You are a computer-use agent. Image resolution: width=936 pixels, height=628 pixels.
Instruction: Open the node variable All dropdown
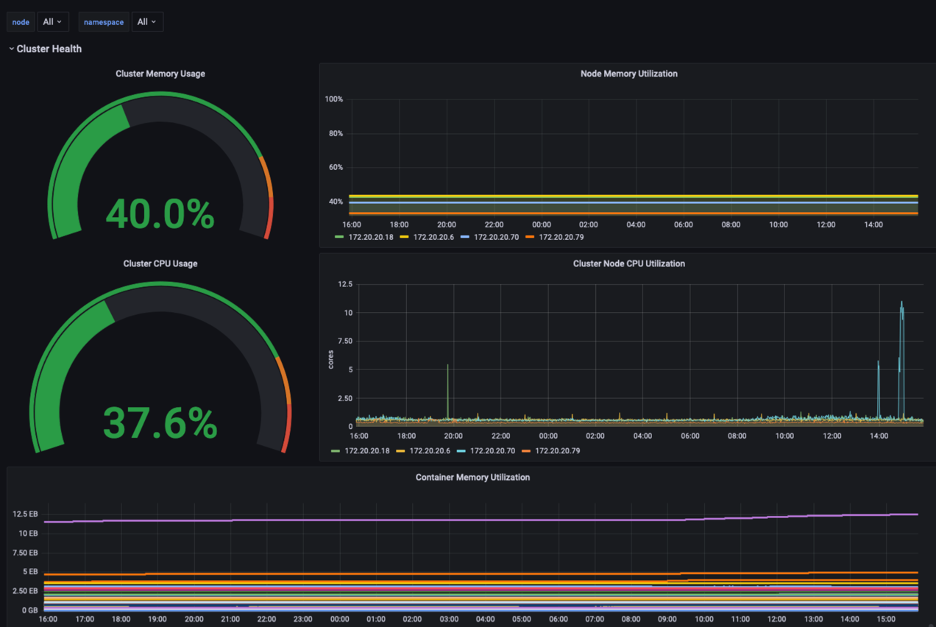click(53, 22)
